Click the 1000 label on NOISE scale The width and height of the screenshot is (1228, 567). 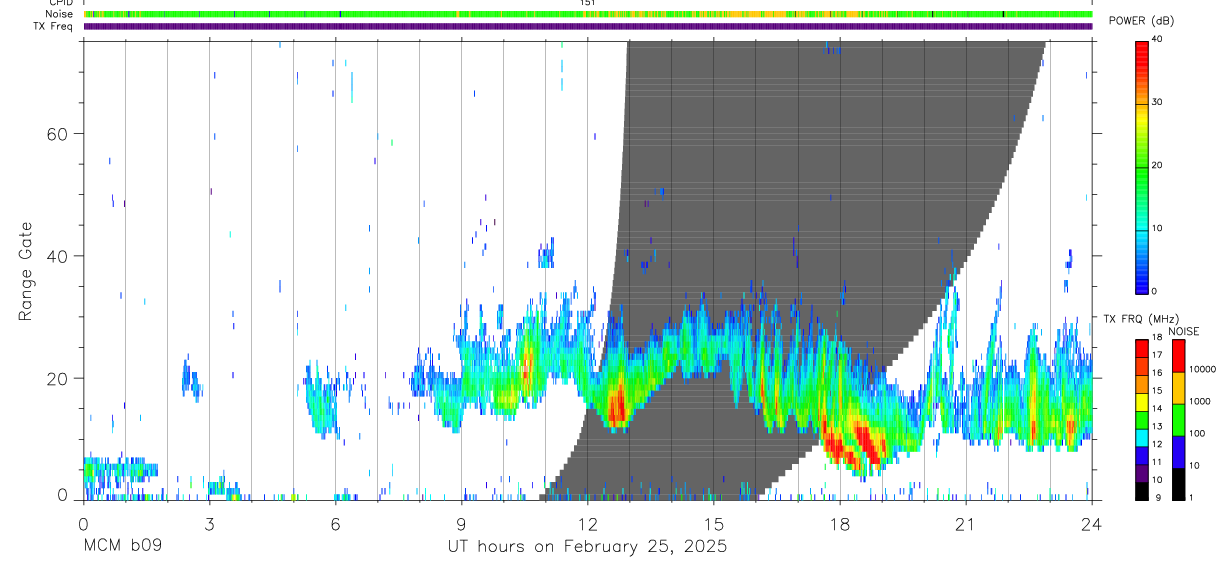click(x=1201, y=401)
